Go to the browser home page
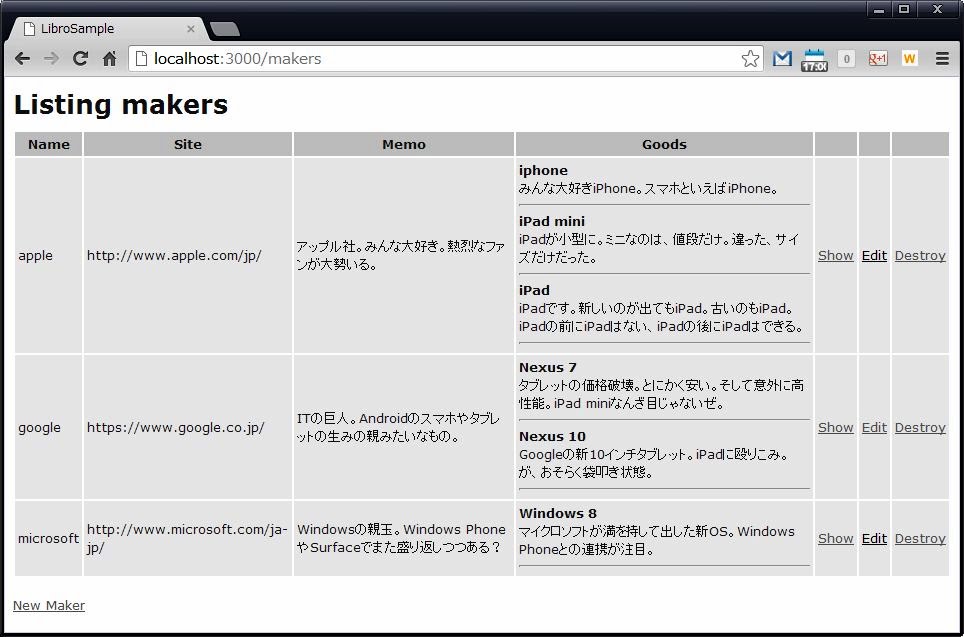The image size is (964, 637). click(109, 59)
